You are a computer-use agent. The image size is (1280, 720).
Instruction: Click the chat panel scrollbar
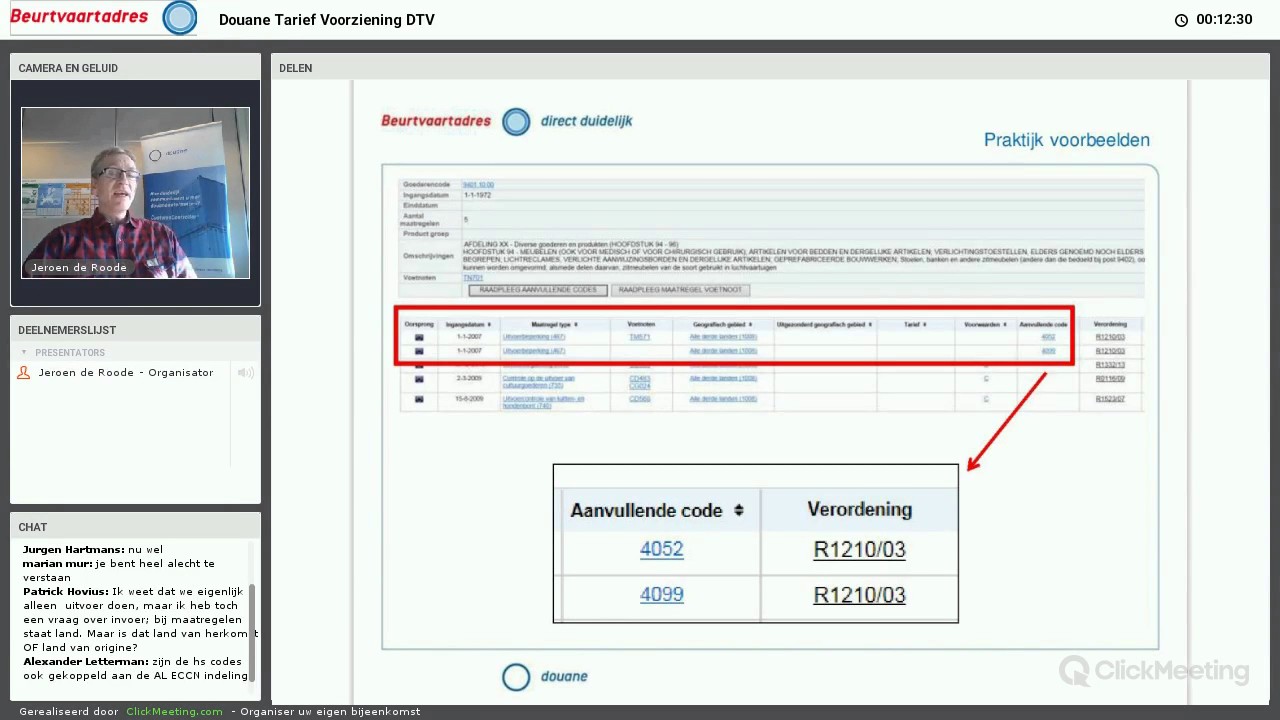click(253, 632)
